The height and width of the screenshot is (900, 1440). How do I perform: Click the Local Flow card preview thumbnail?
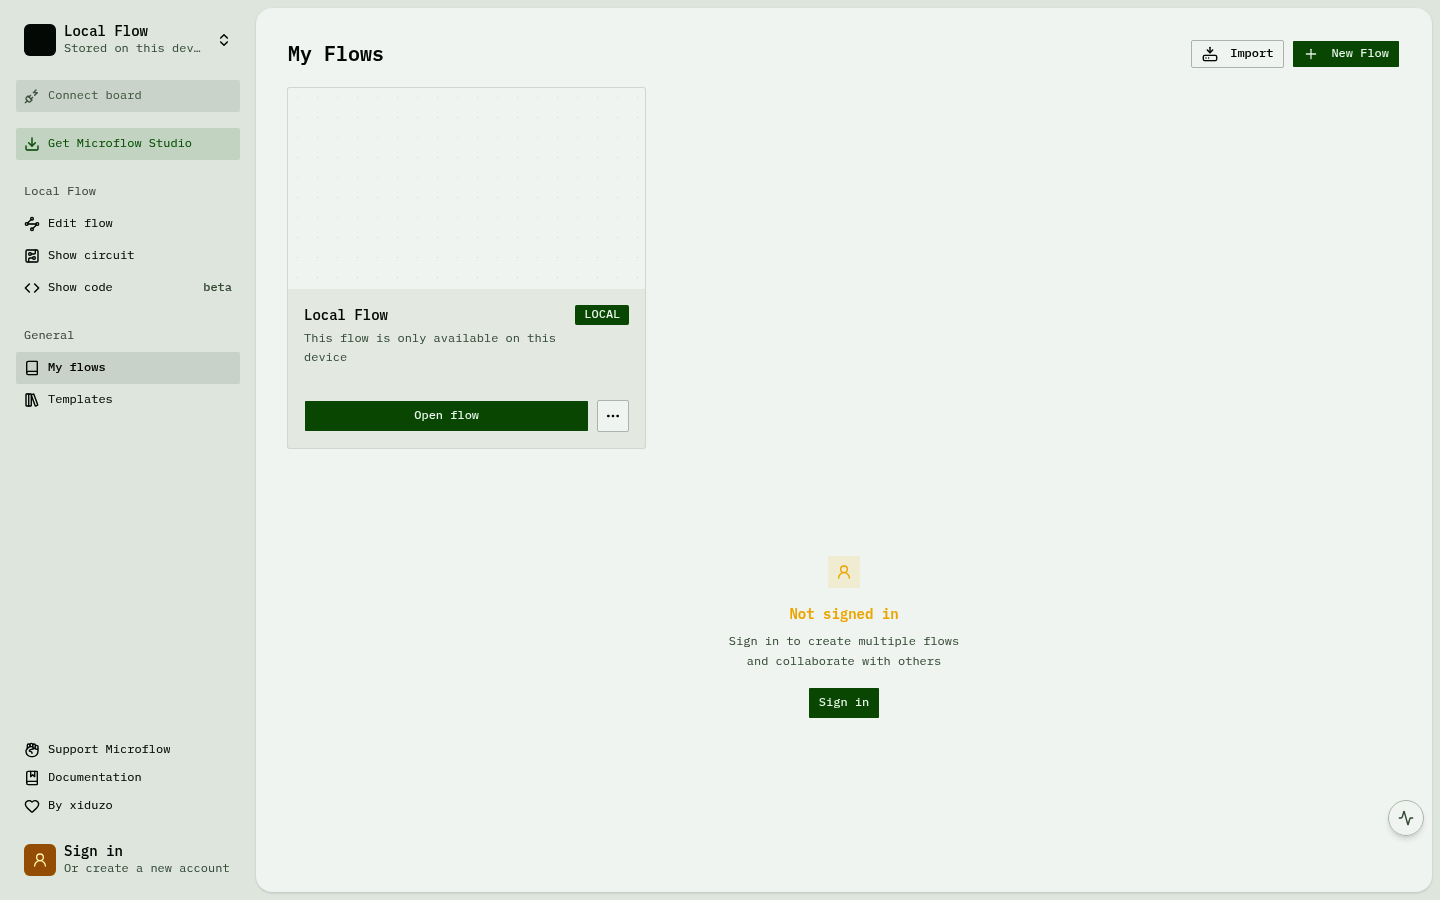(x=466, y=189)
